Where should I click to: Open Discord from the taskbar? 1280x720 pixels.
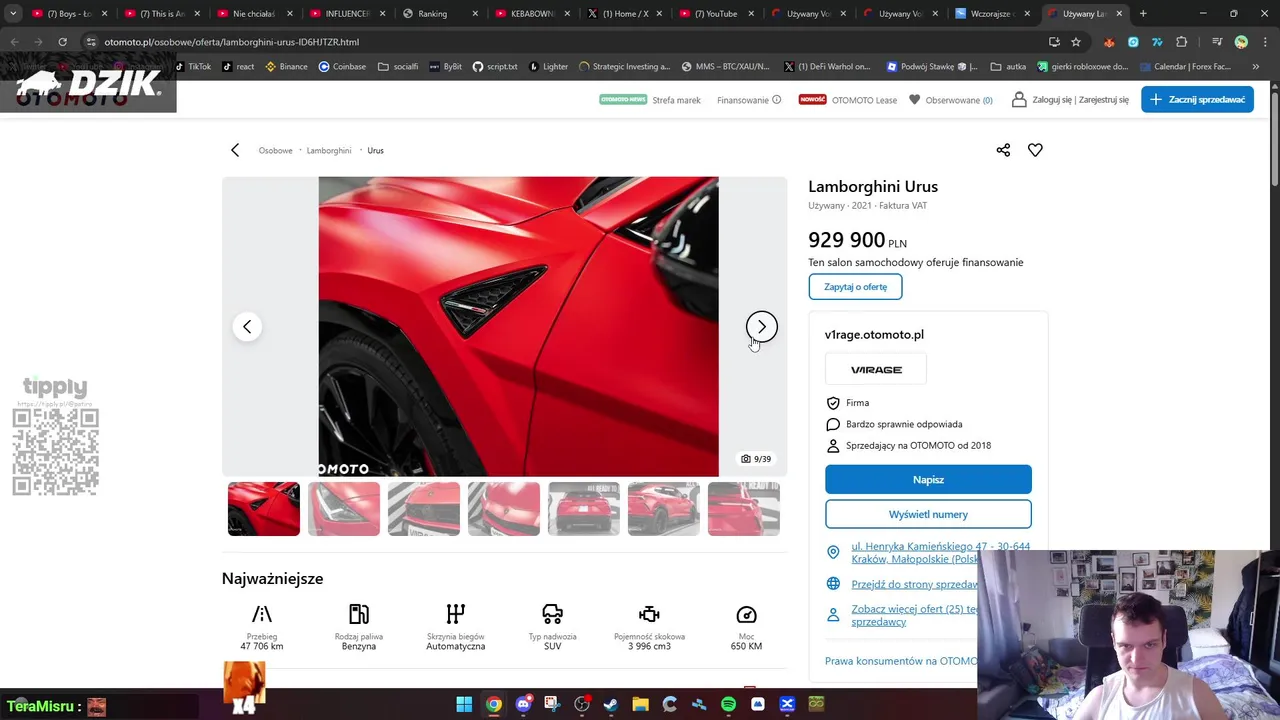pyautogui.click(x=523, y=705)
